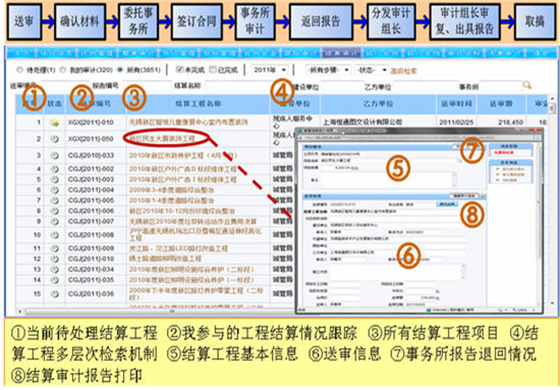Viewport: 560px width, 390px height.
Task: Open the project link in row CGJ[2011]-004
Action: pos(171,190)
